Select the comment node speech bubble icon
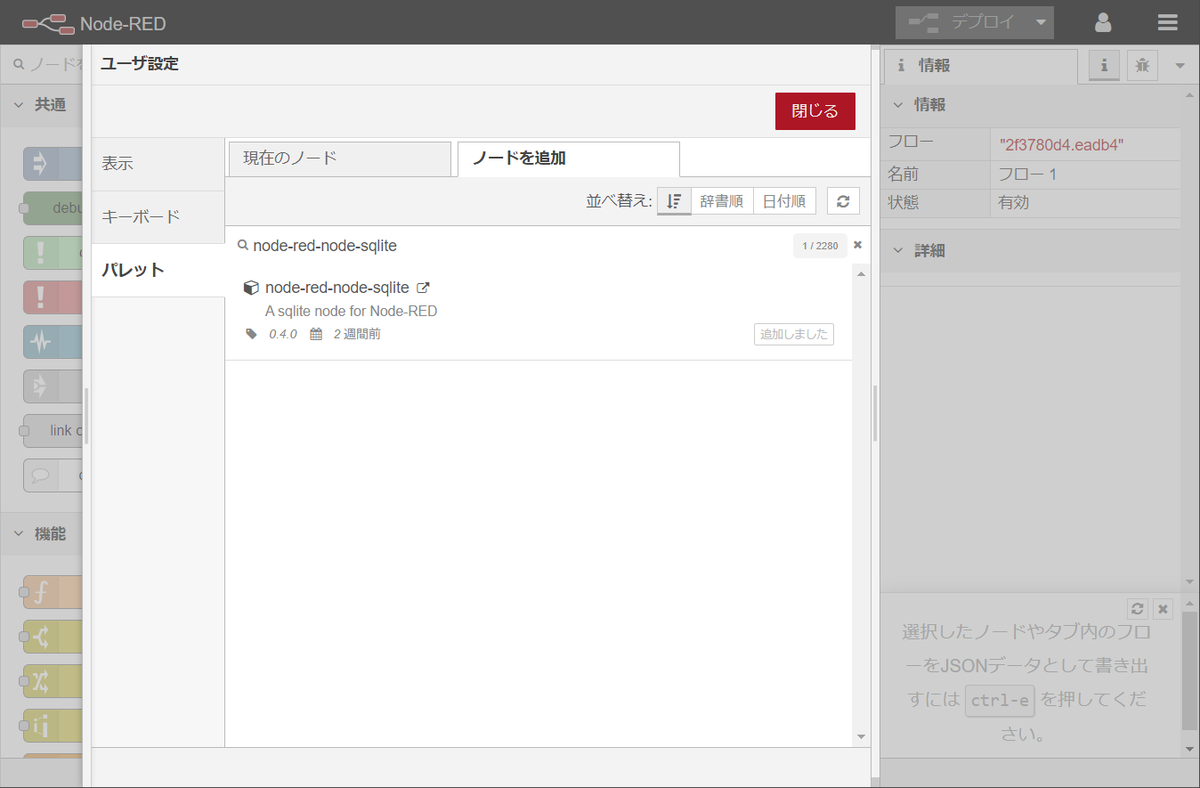Image resolution: width=1200 pixels, height=788 pixels. [x=40, y=476]
